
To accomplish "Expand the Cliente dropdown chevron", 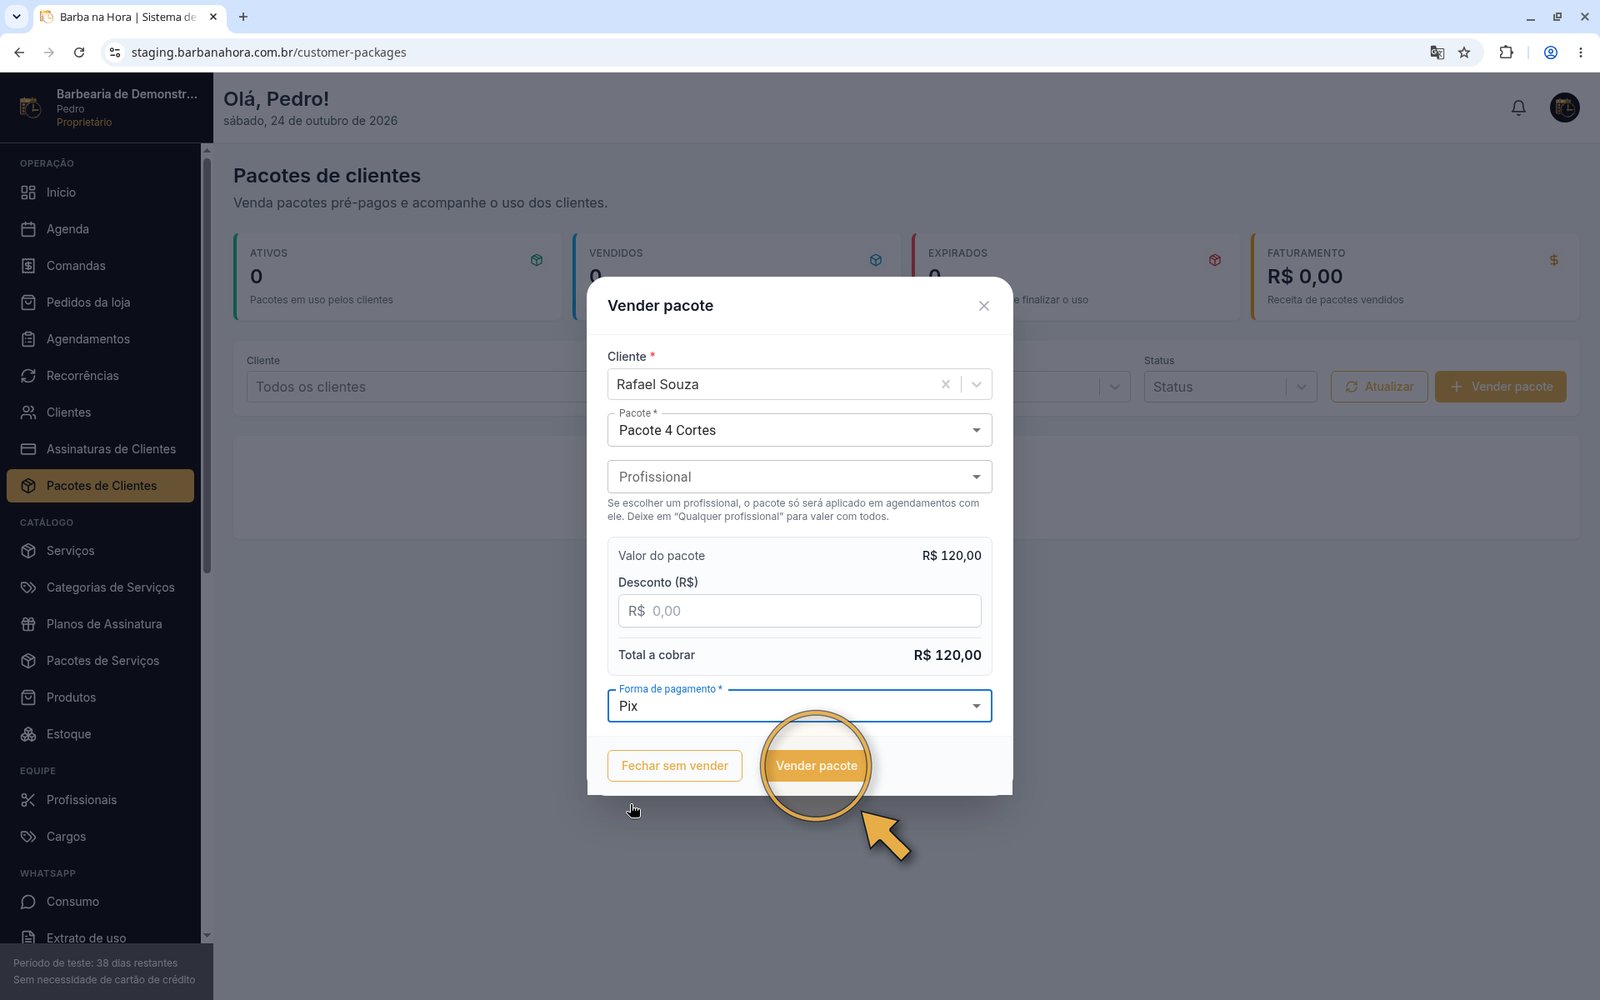I will pyautogui.click(x=977, y=384).
